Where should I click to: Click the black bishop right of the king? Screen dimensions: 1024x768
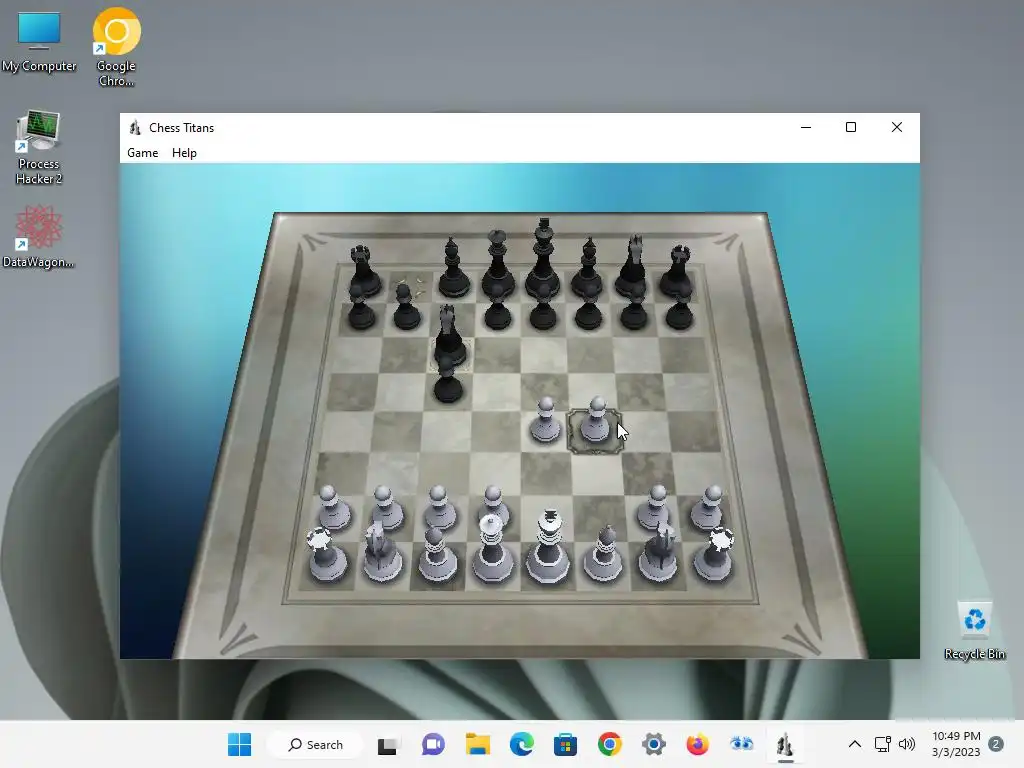588,269
